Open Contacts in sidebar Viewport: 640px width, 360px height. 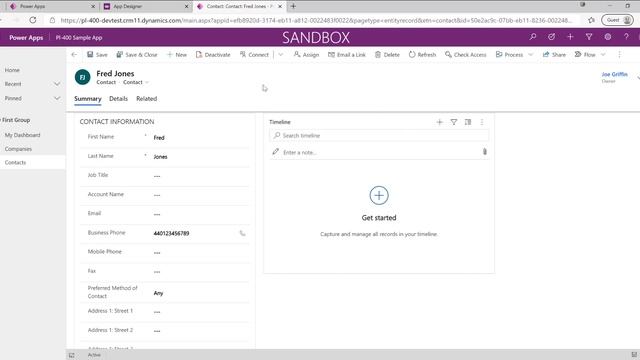[16, 162]
